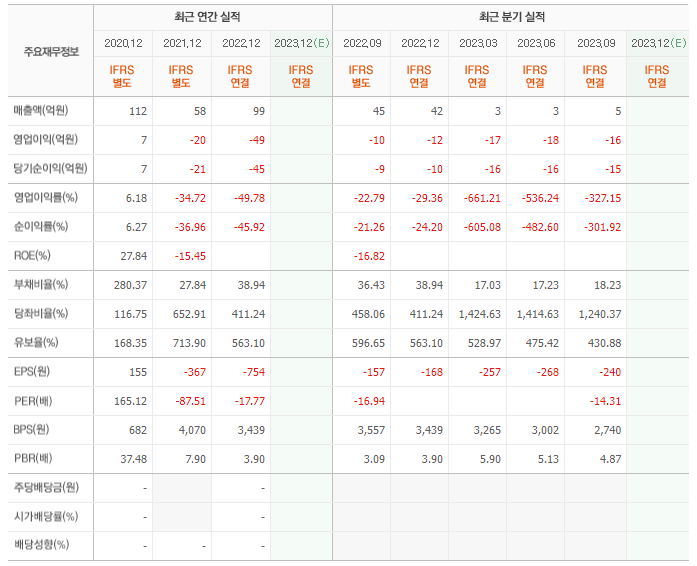Select the 2023.06 quarterly column header
Screen dimensions: 697x566
536,43
